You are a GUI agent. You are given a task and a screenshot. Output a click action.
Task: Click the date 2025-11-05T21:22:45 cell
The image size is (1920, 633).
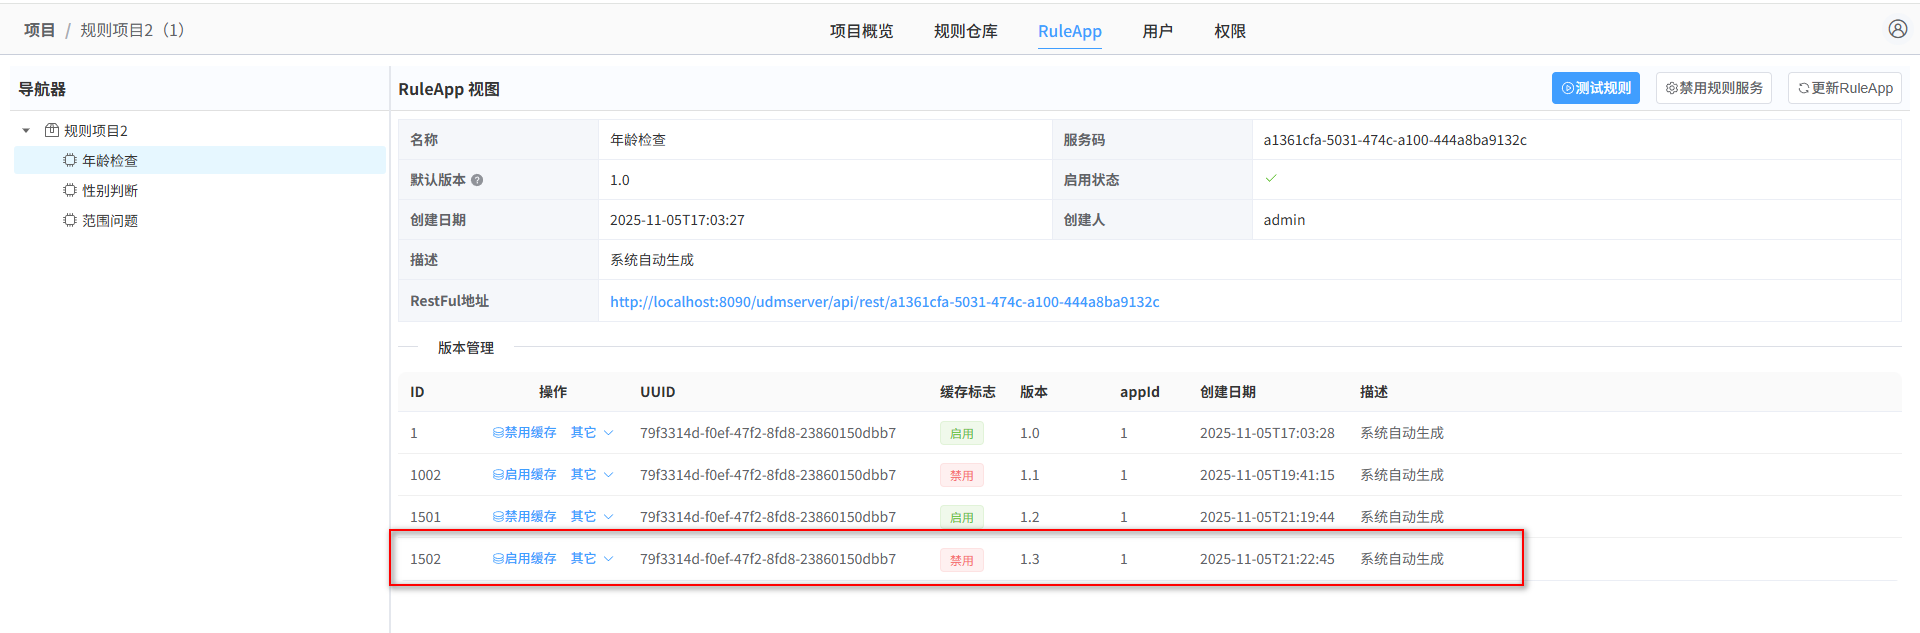point(1267,559)
